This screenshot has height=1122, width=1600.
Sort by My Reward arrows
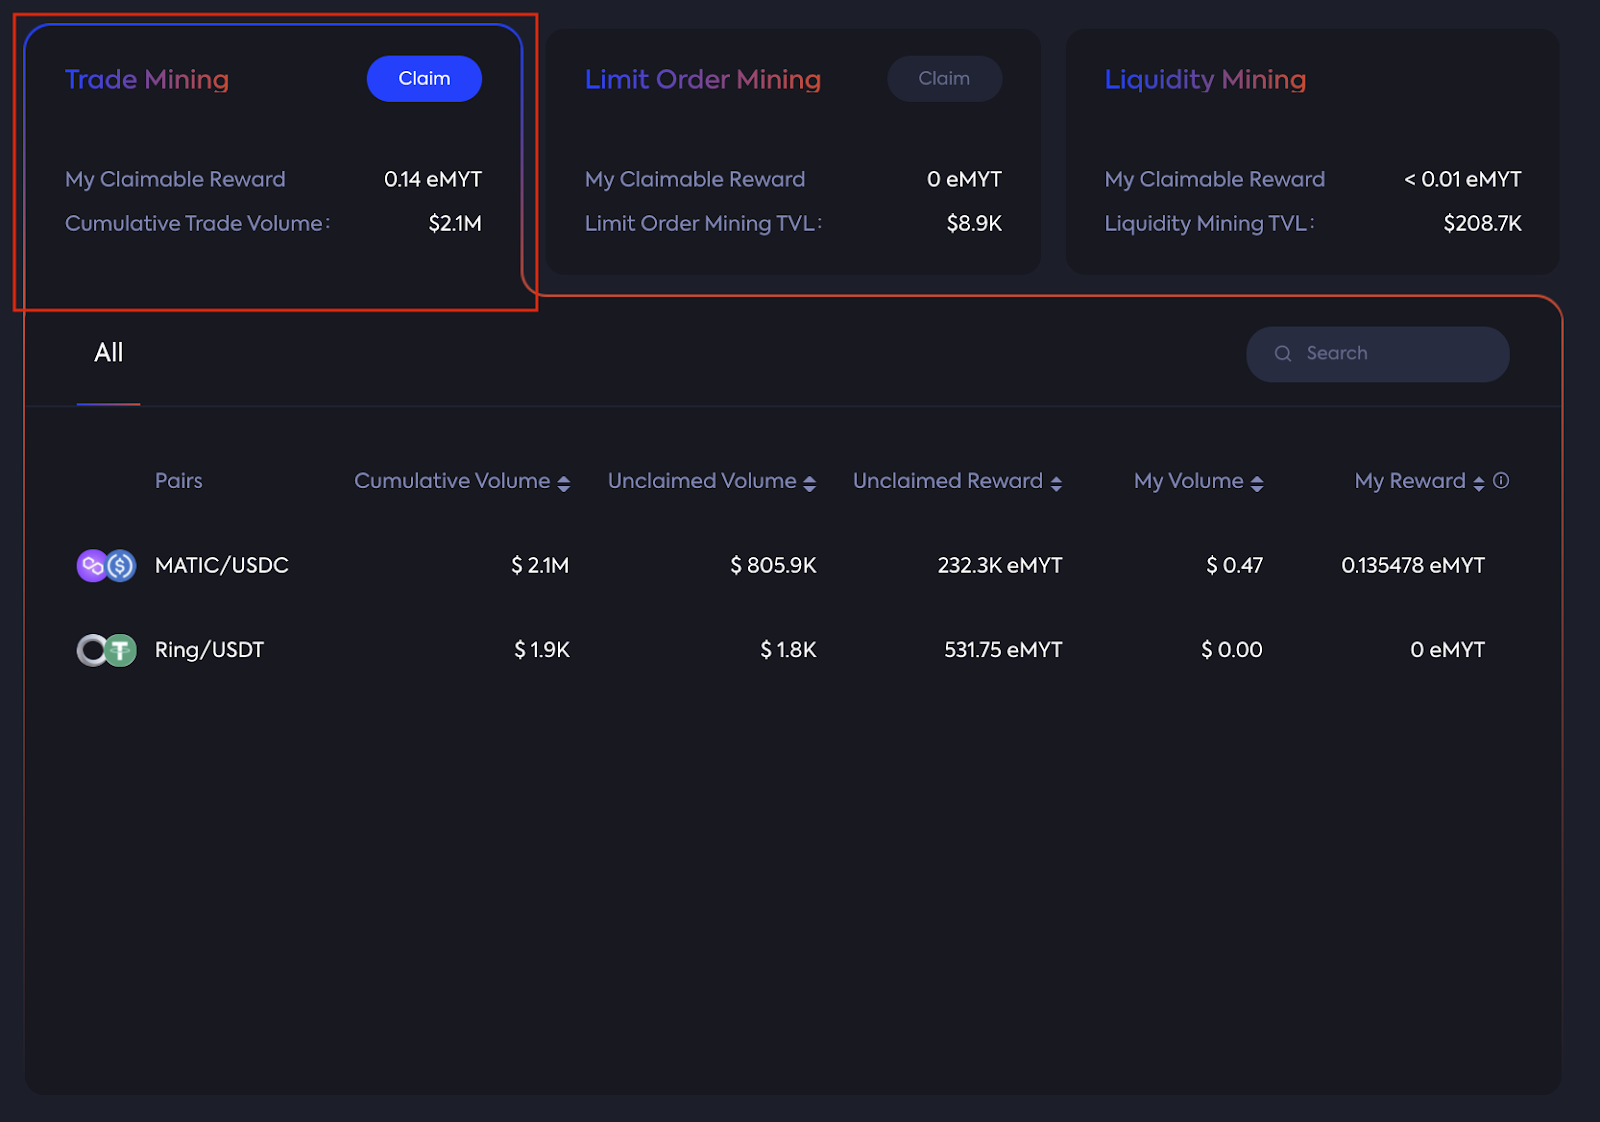pyautogui.click(x=1479, y=483)
